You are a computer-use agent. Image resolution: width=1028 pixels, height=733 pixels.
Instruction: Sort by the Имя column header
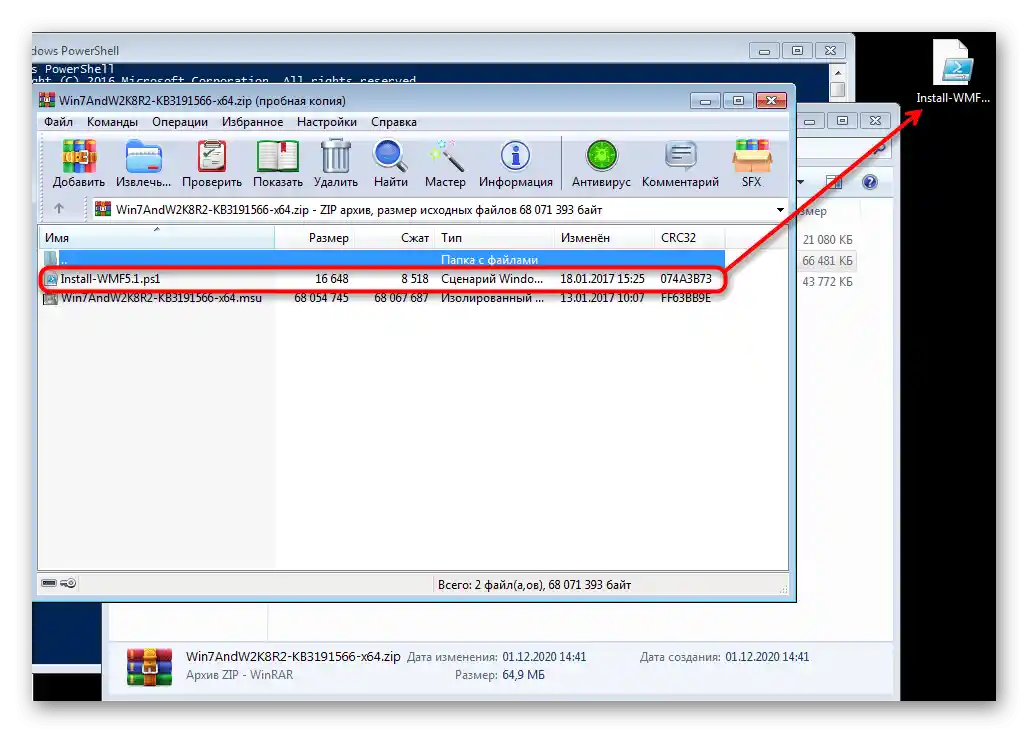click(157, 238)
